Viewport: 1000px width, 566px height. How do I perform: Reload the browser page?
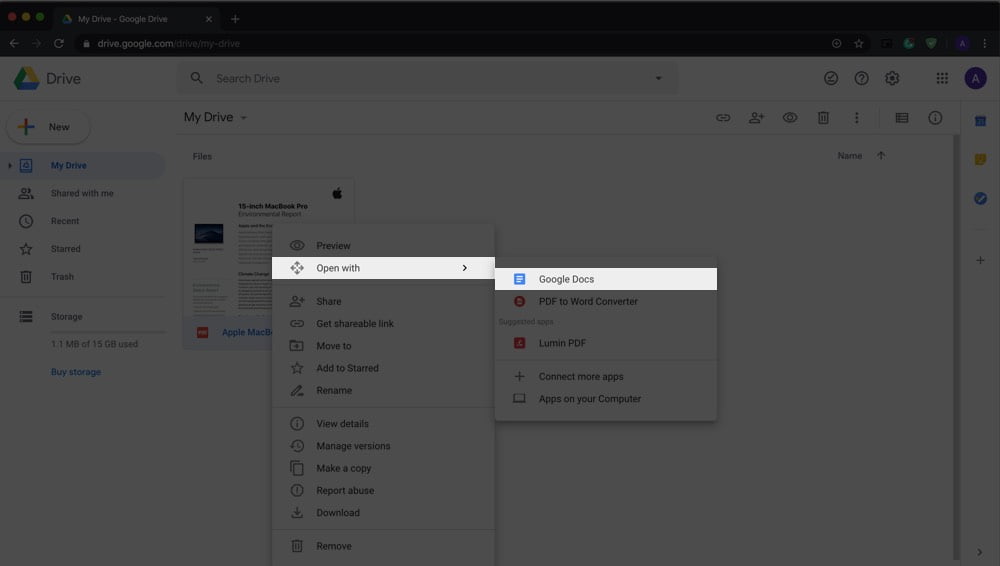tap(59, 43)
